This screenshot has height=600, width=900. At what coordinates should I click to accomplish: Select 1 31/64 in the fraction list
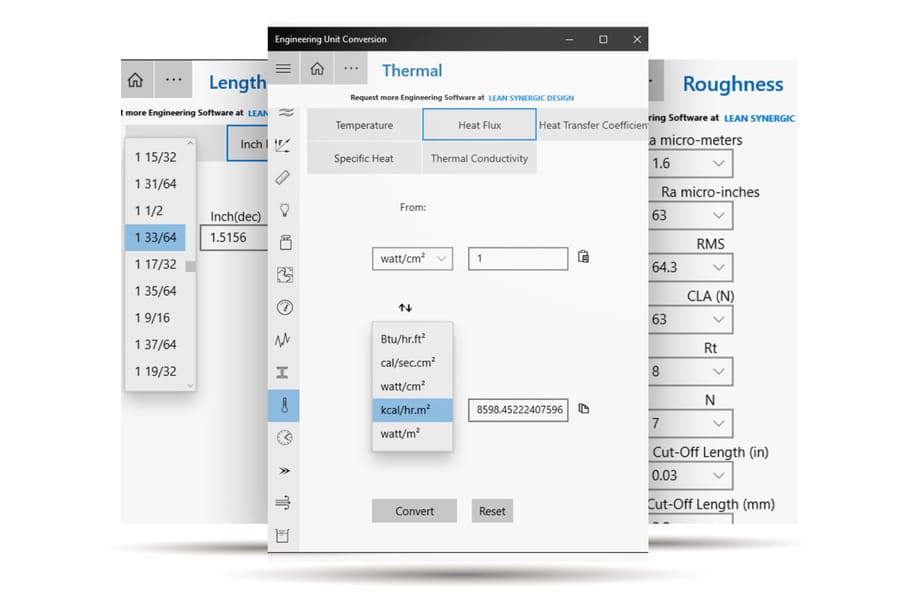point(156,184)
